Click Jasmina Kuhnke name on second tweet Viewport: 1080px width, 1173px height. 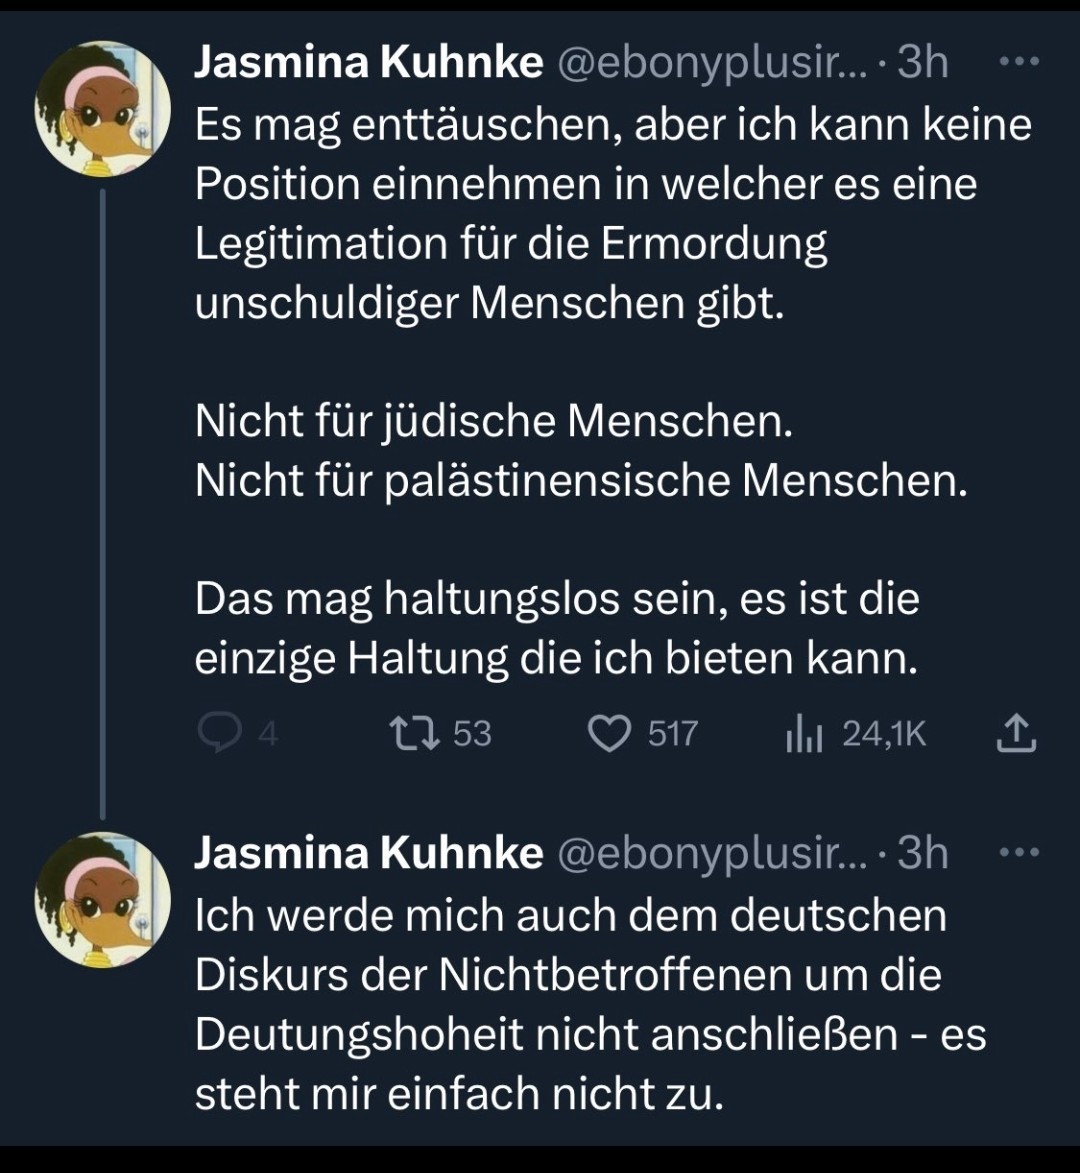tap(367, 853)
